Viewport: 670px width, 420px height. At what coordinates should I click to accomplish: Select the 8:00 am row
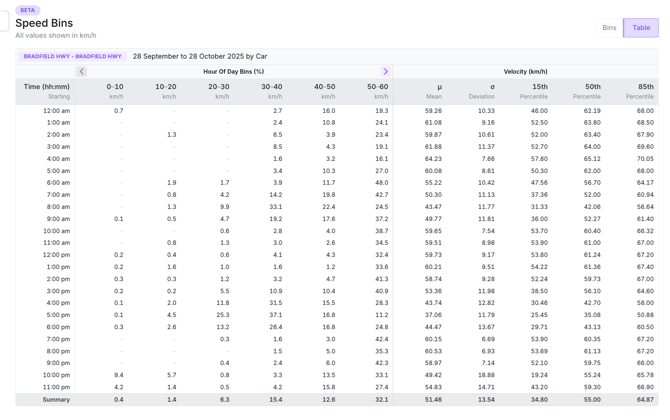(57, 207)
